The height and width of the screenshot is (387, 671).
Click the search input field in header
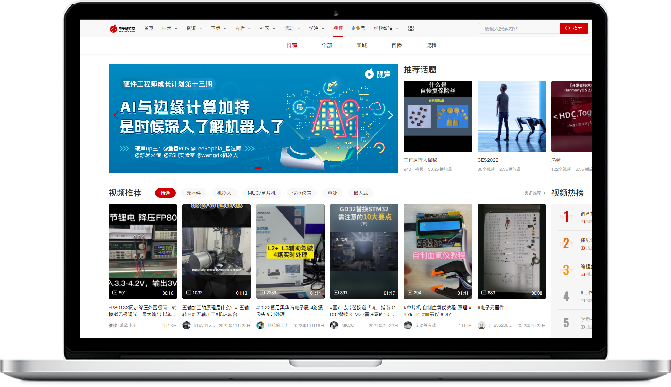click(x=520, y=29)
